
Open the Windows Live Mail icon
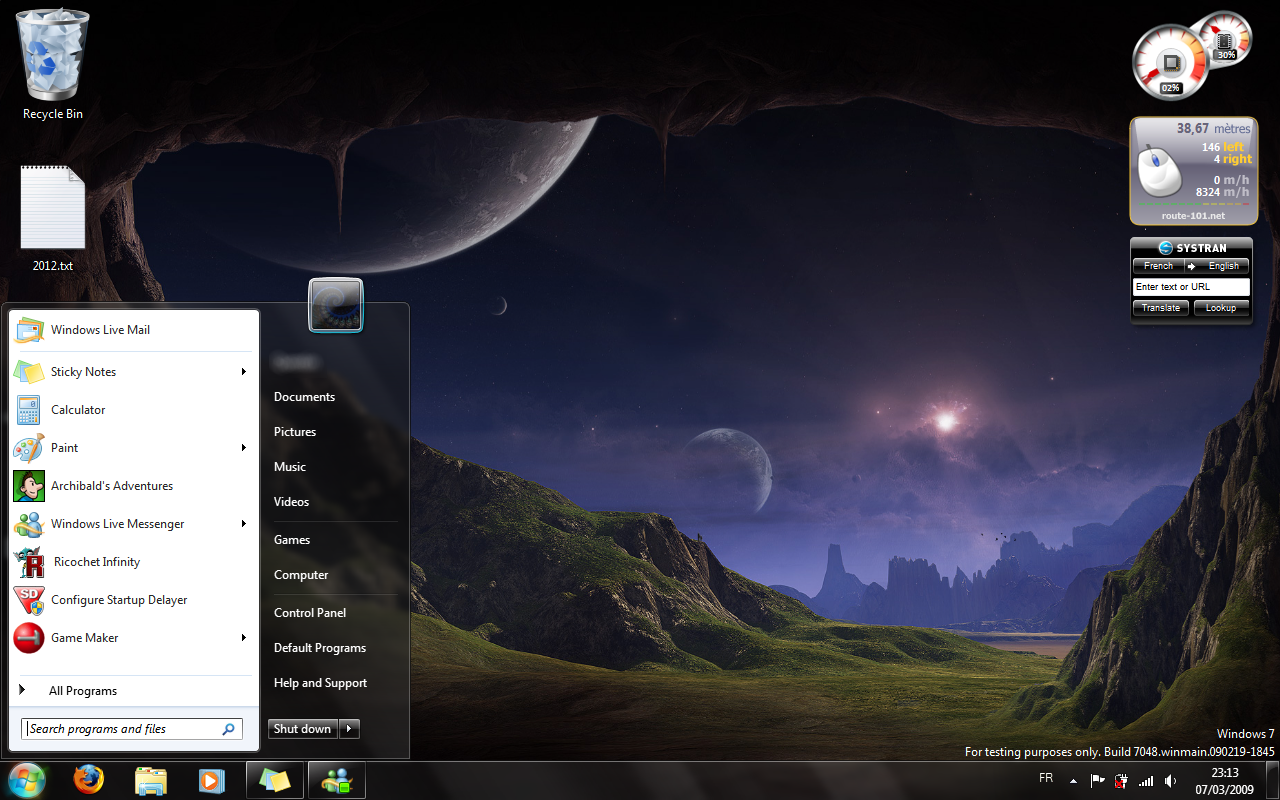tap(29, 330)
